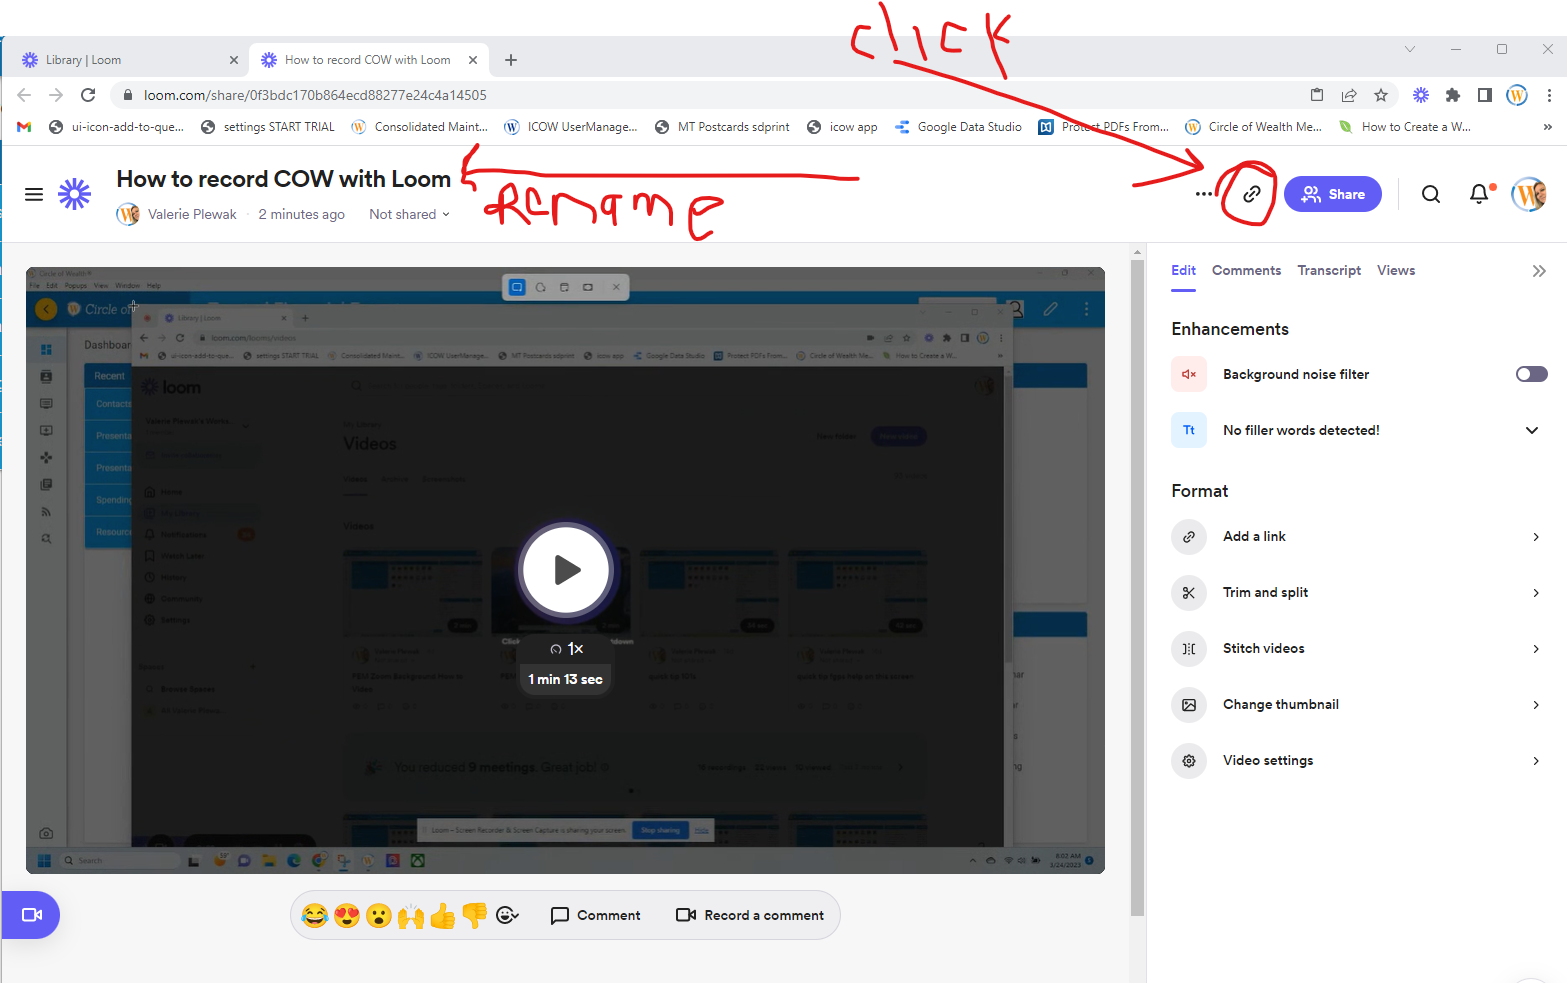React with the laughing emoji

pos(315,915)
